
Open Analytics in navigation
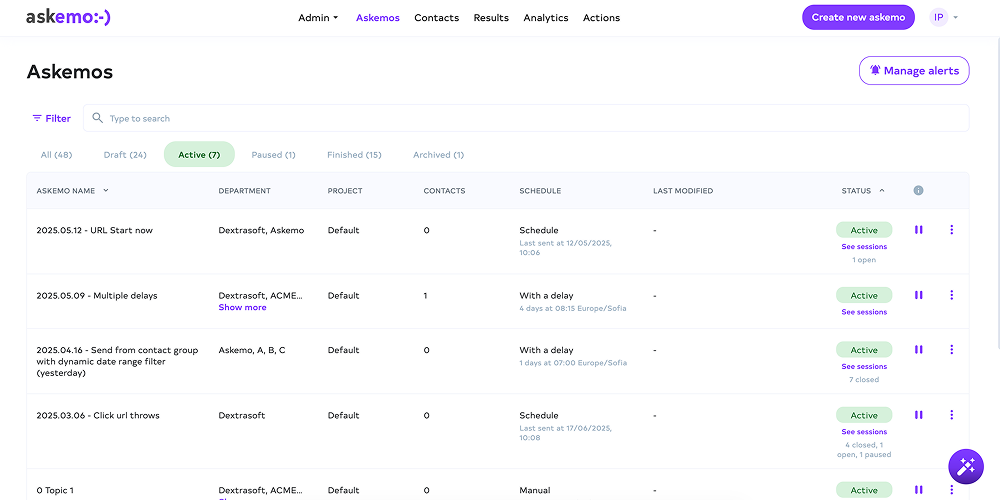[x=546, y=18]
